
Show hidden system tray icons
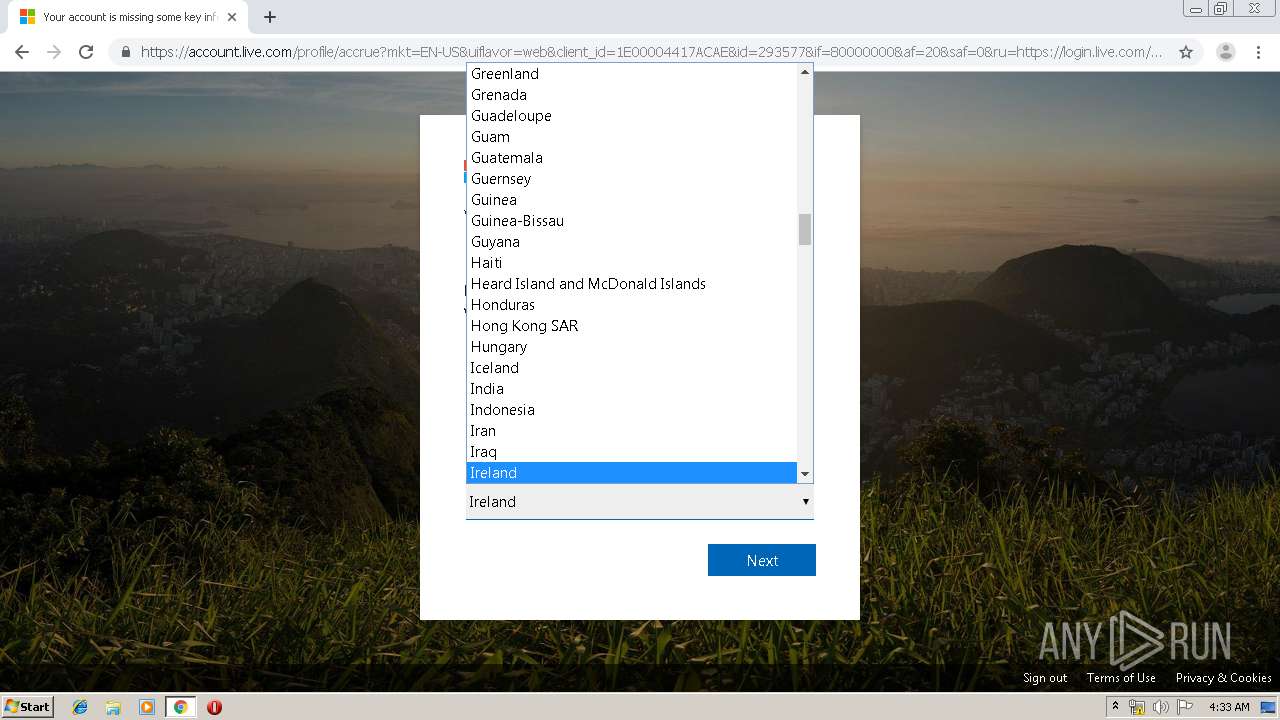pos(1115,707)
